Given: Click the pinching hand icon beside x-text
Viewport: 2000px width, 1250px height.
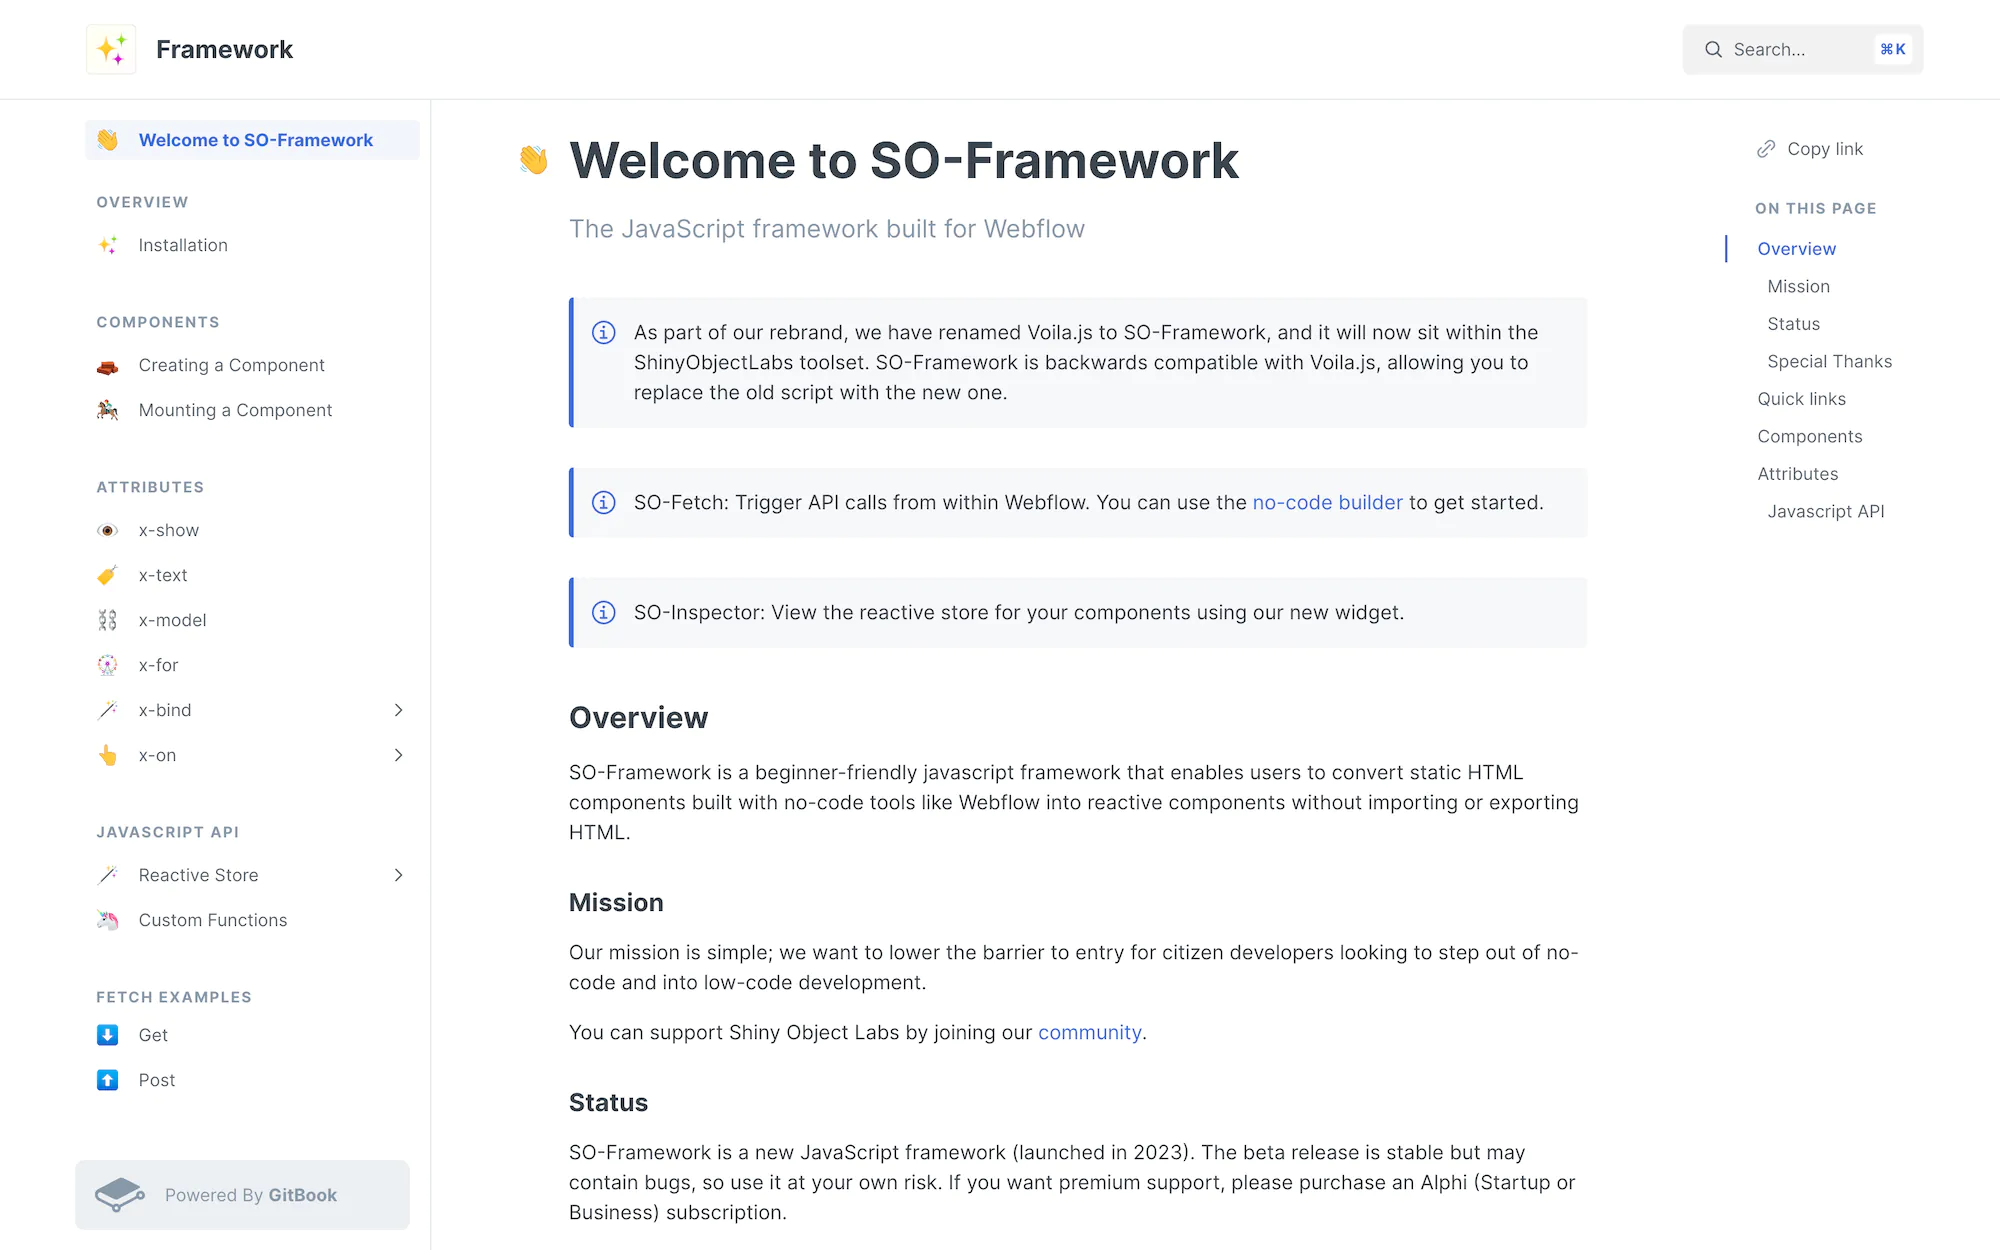Looking at the screenshot, I should pyautogui.click(x=107, y=575).
